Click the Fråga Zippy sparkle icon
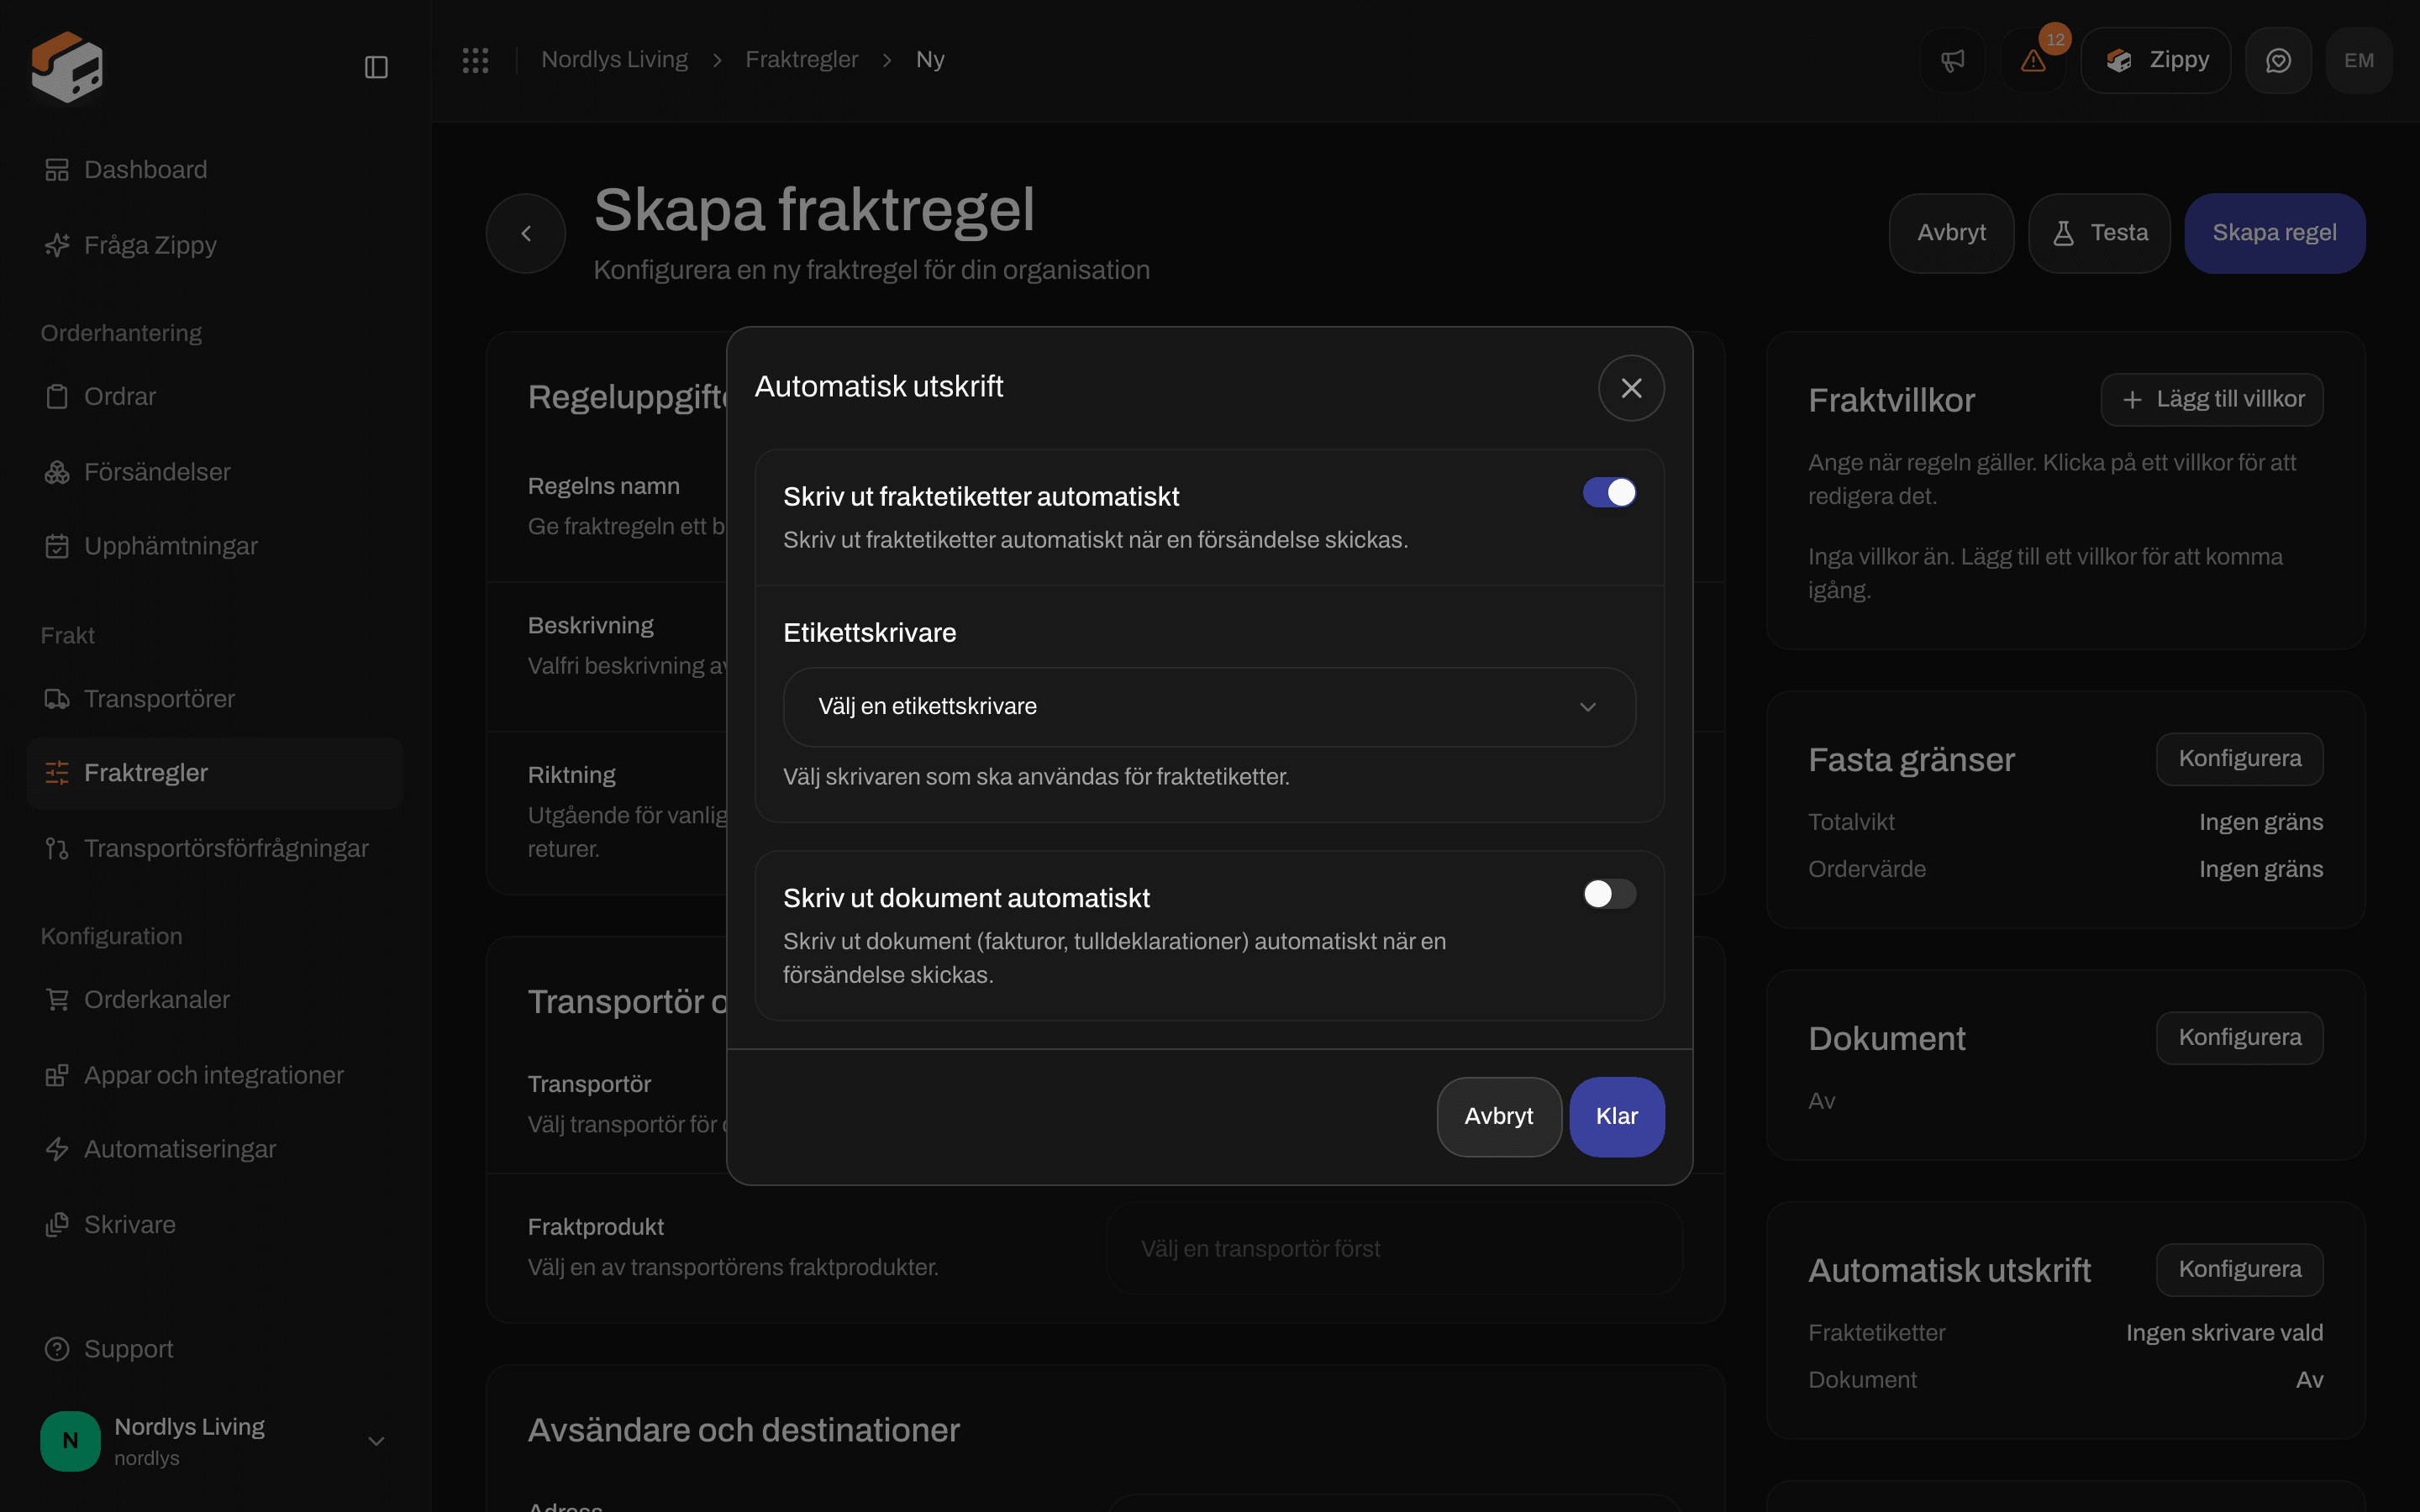Viewport: 2420px width, 1512px height. click(x=57, y=245)
